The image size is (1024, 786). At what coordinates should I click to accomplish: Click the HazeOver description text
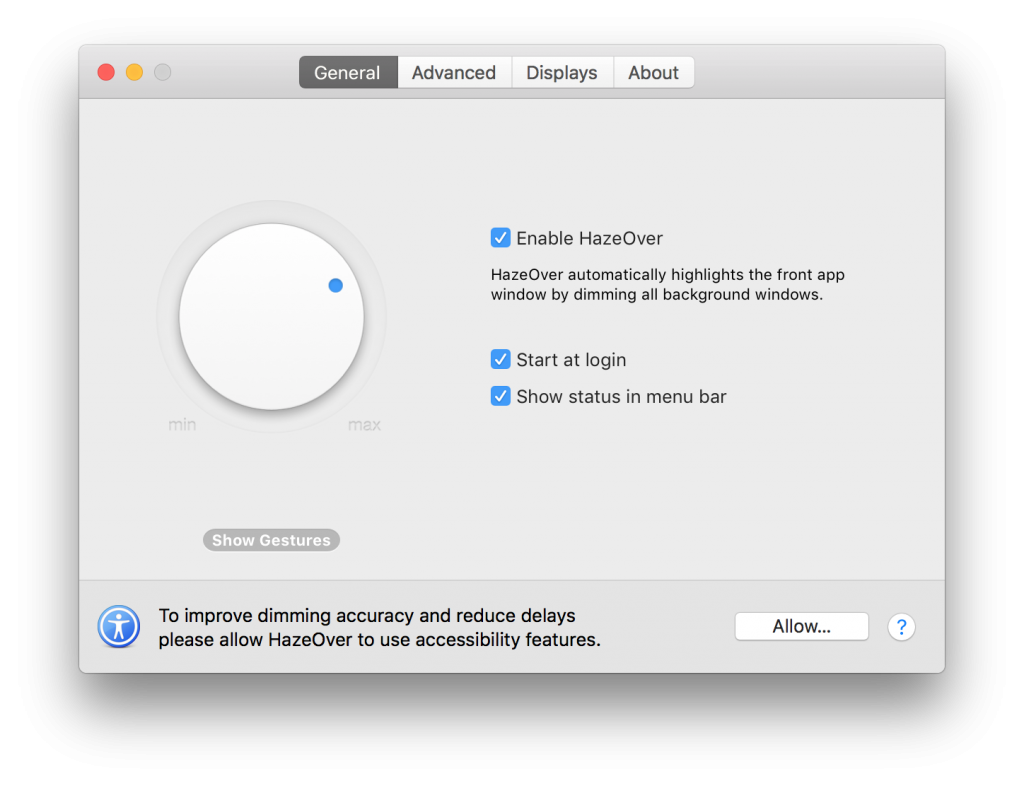click(x=667, y=285)
